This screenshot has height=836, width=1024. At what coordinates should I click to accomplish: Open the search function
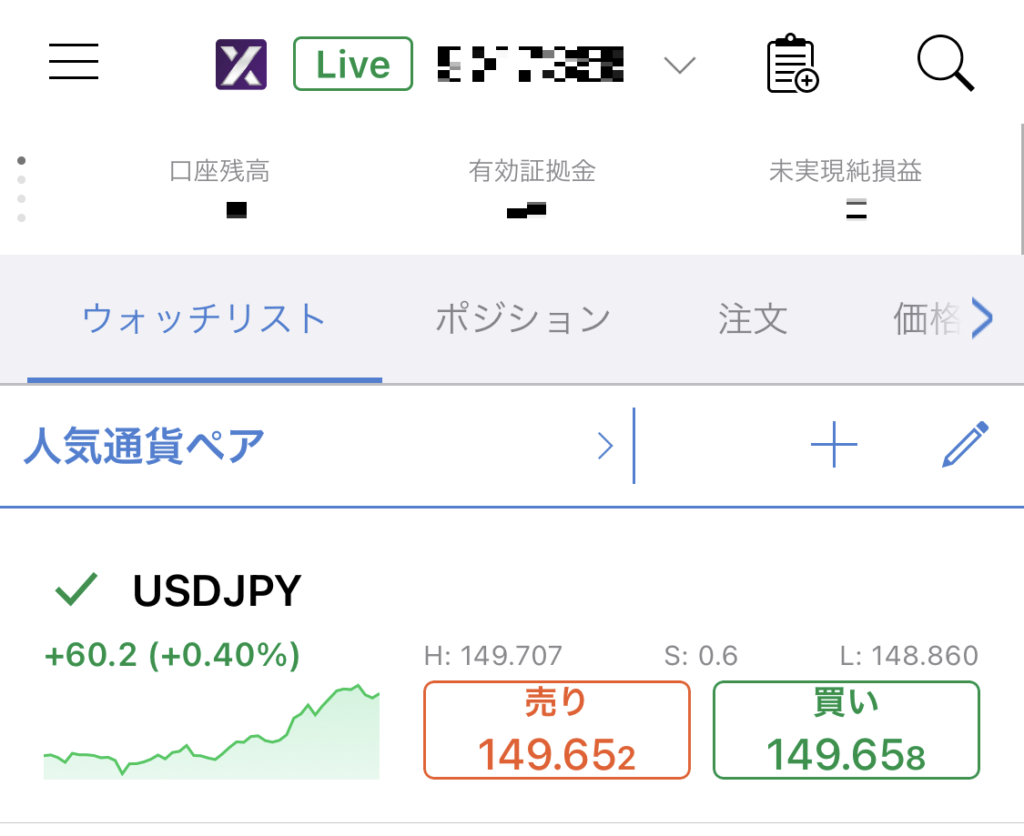tap(945, 62)
